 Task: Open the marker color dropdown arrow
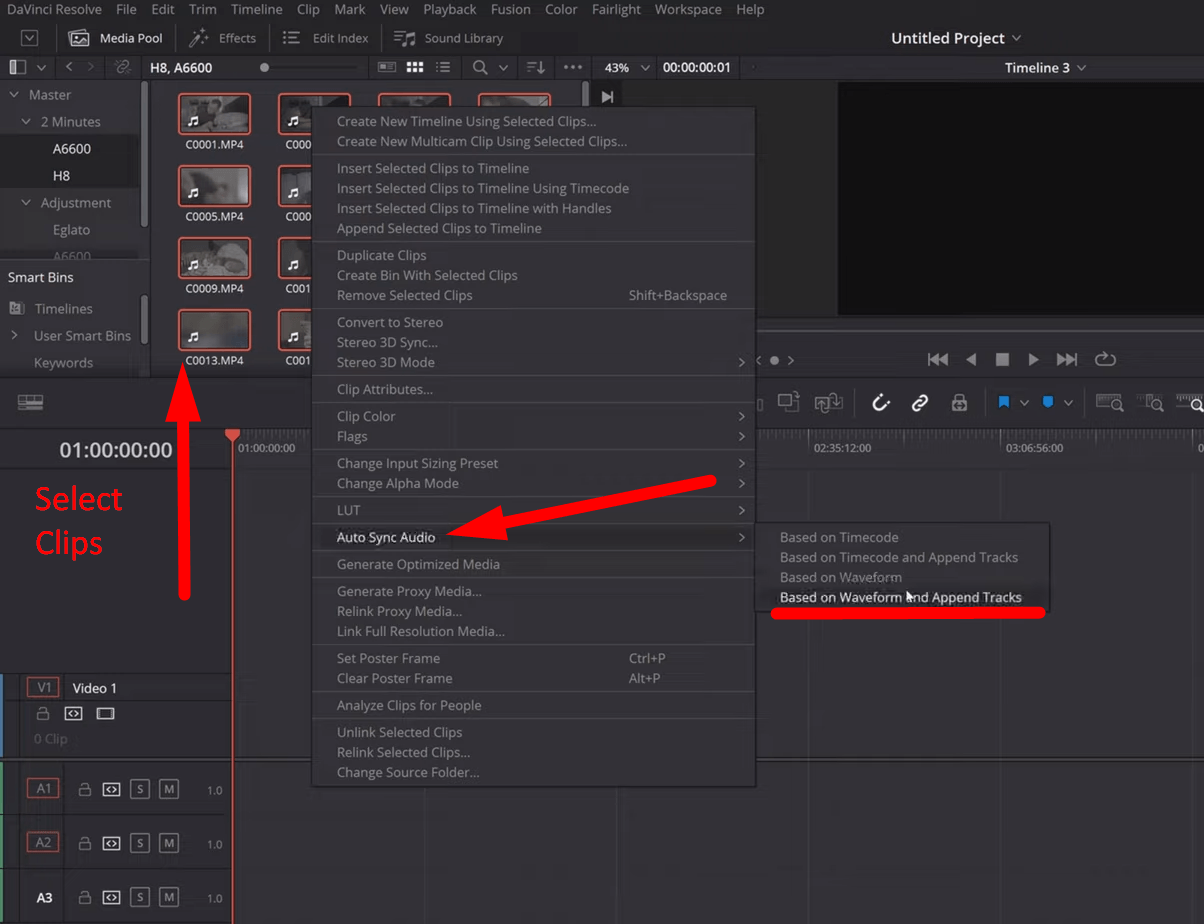1068,403
